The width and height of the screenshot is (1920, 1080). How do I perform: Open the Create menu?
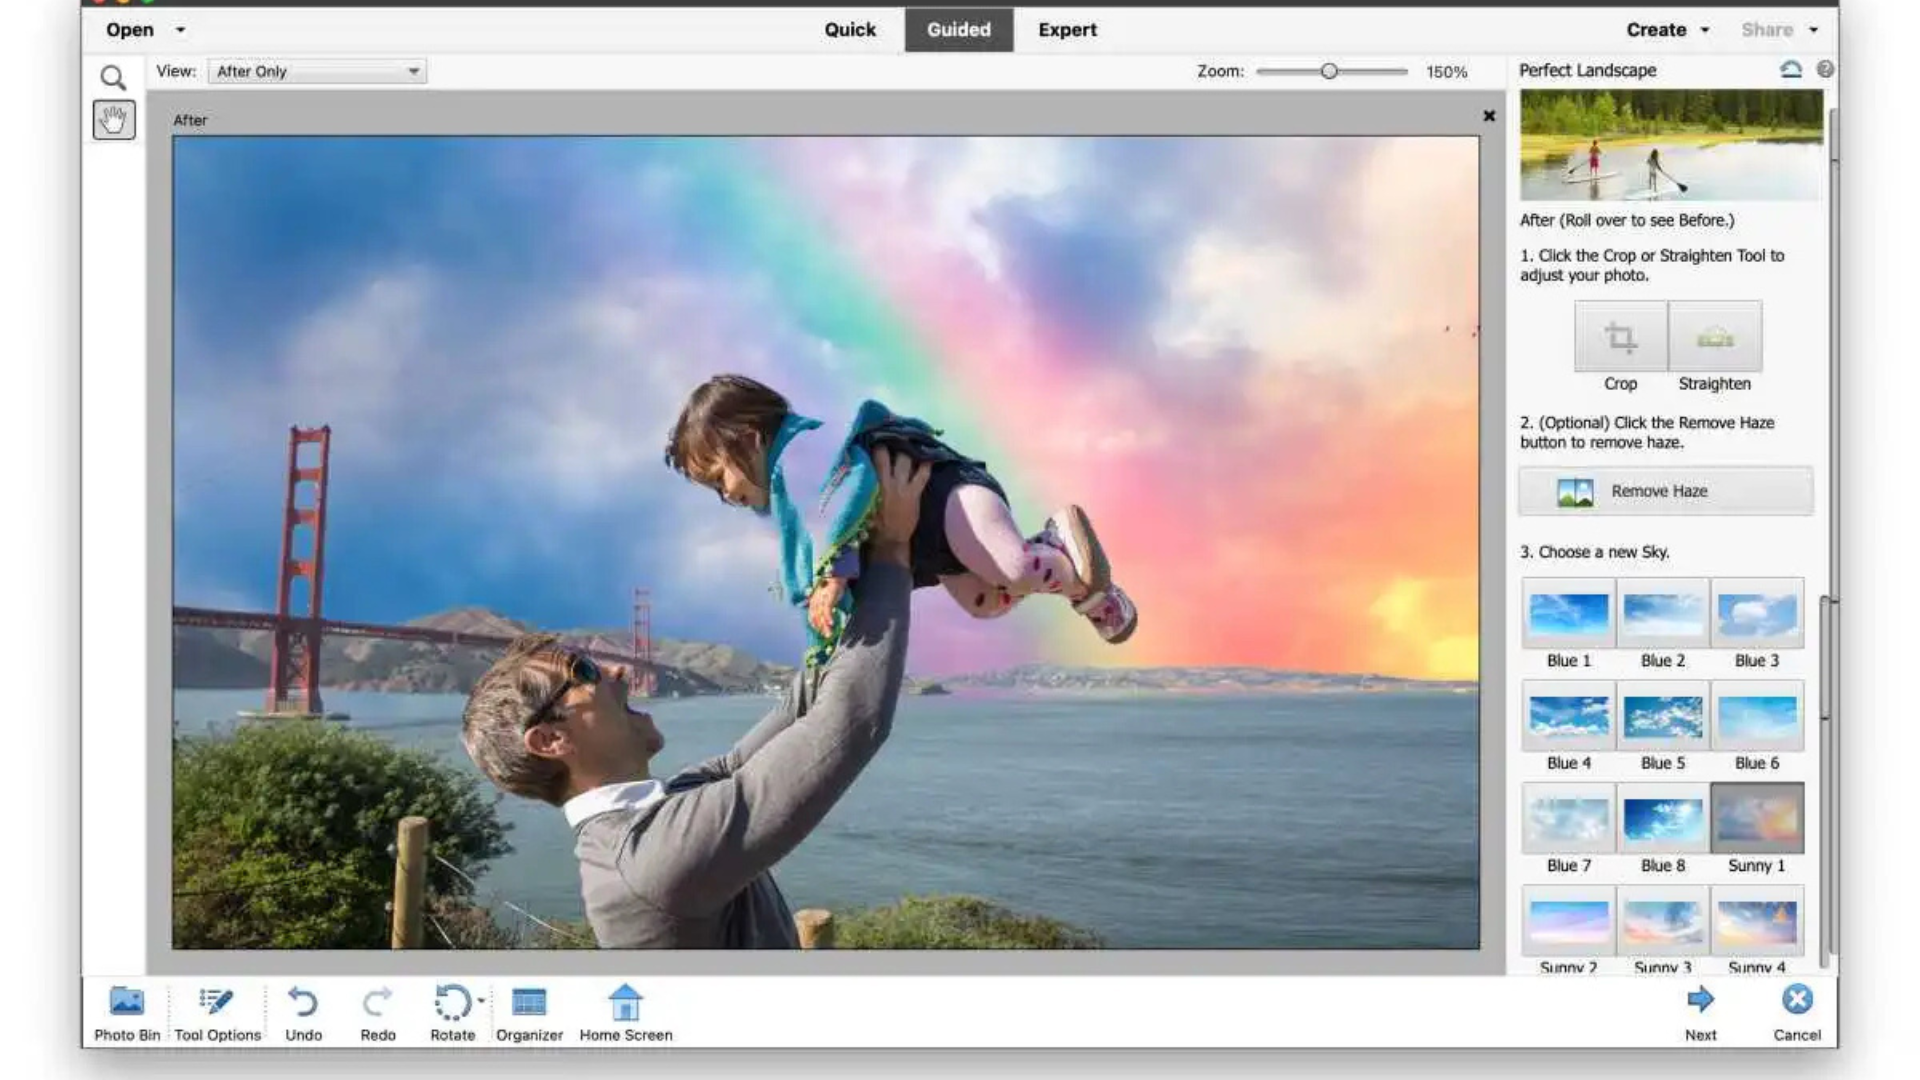[1663, 30]
